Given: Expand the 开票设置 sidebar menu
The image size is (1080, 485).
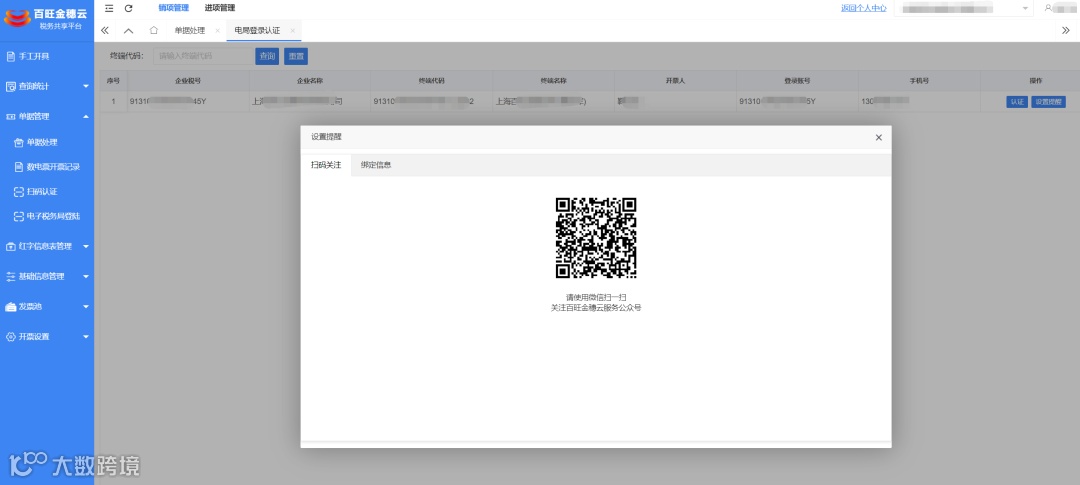Looking at the screenshot, I should [47, 337].
